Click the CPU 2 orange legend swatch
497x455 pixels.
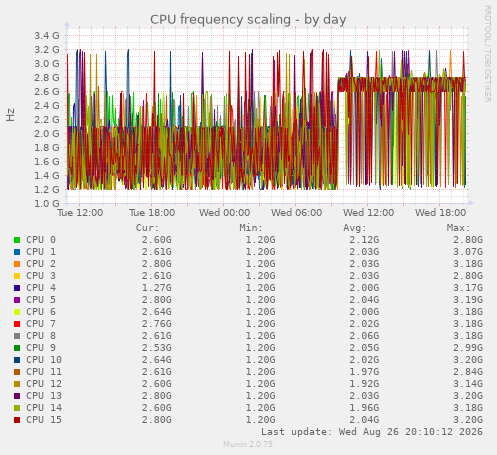(17, 264)
